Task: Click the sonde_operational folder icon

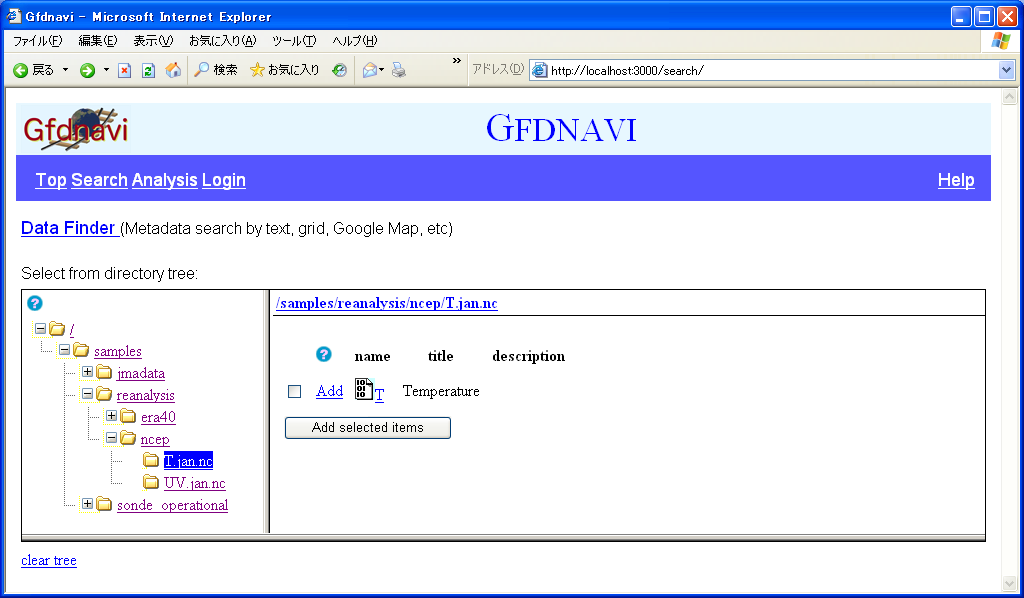Action: coord(104,504)
